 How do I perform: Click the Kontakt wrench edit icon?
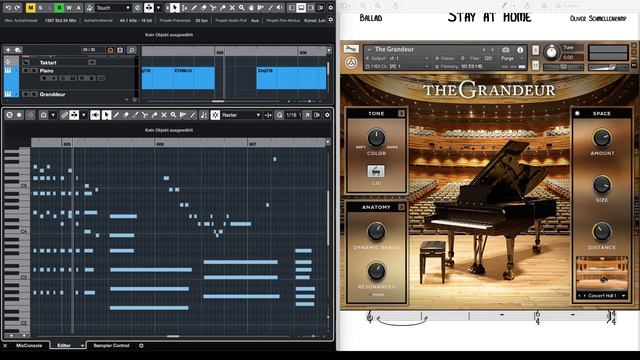pos(351,49)
